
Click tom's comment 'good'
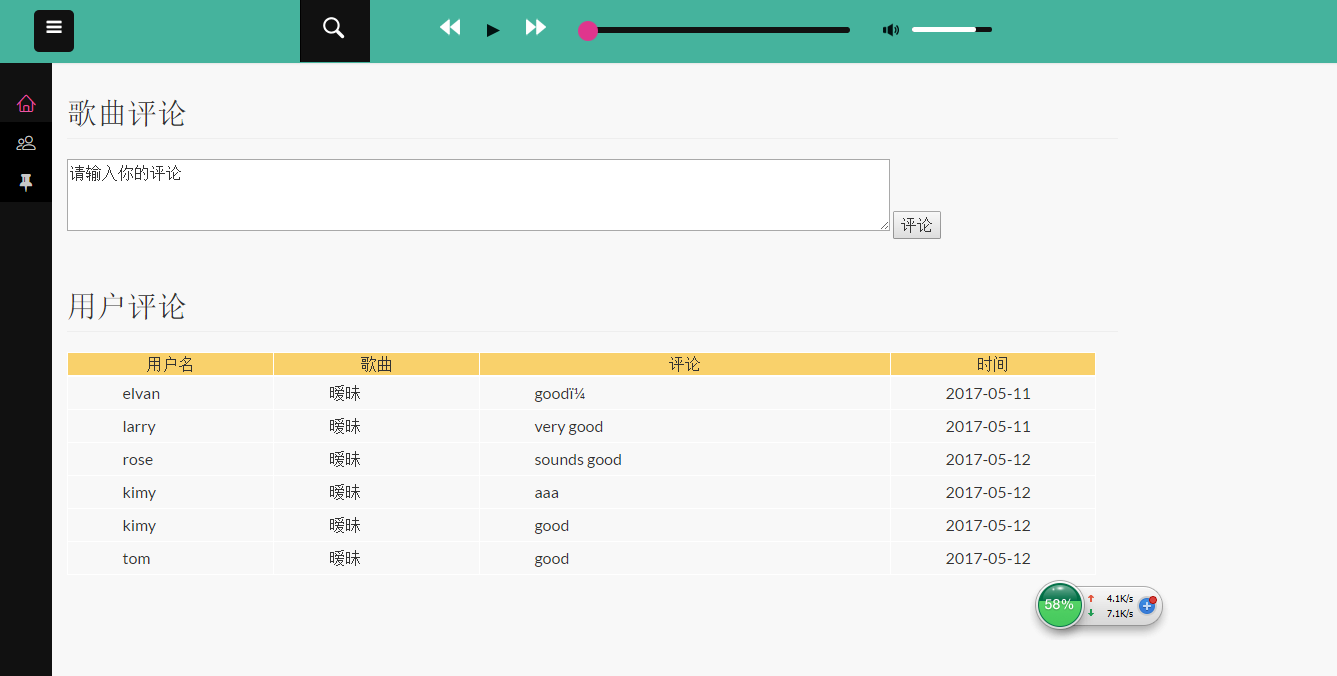pos(552,559)
